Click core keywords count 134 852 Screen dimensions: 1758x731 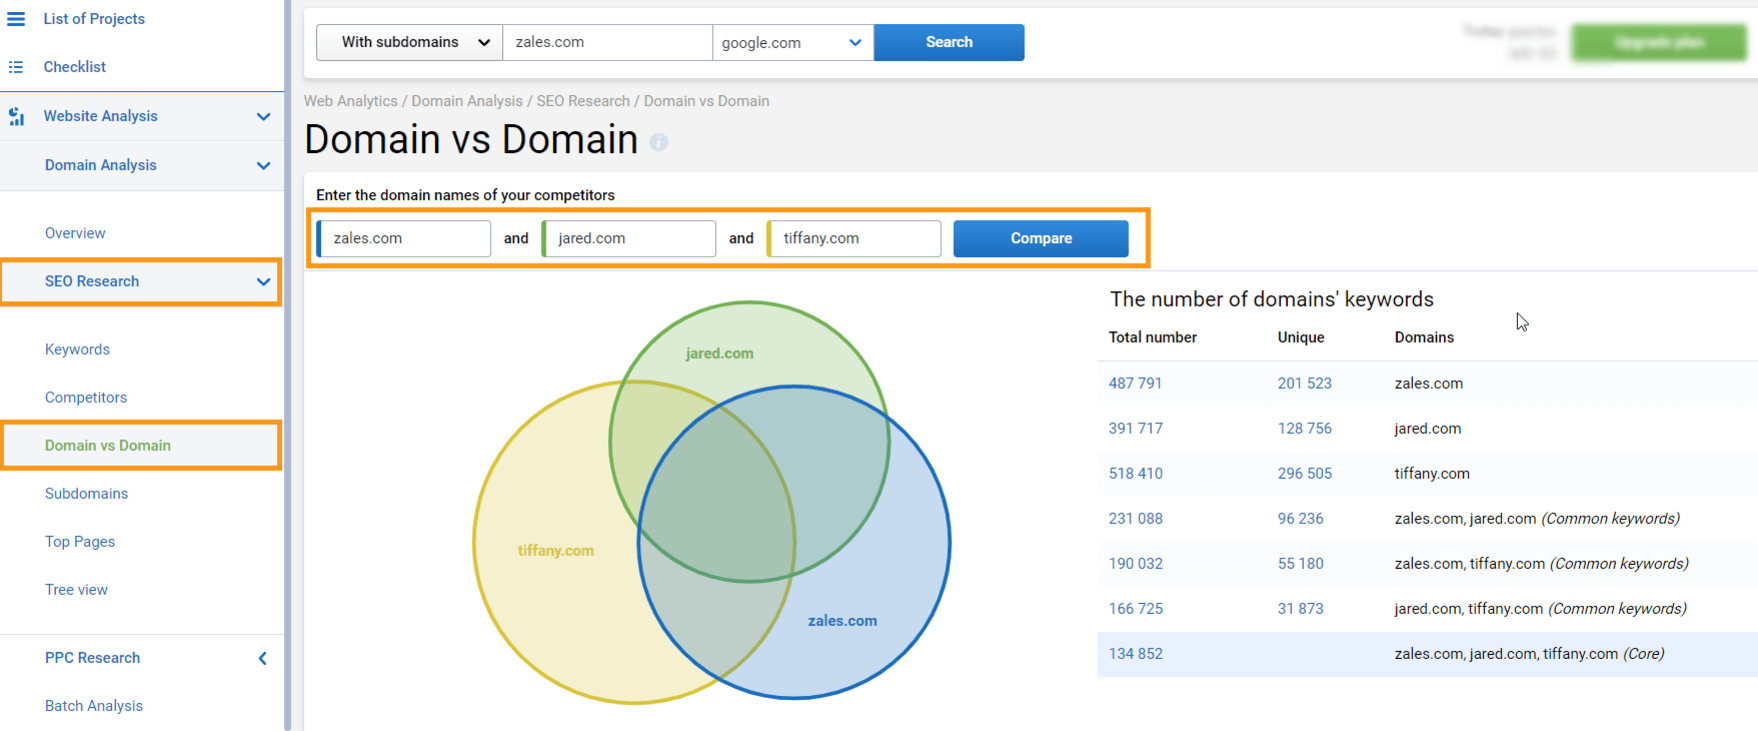click(1135, 653)
